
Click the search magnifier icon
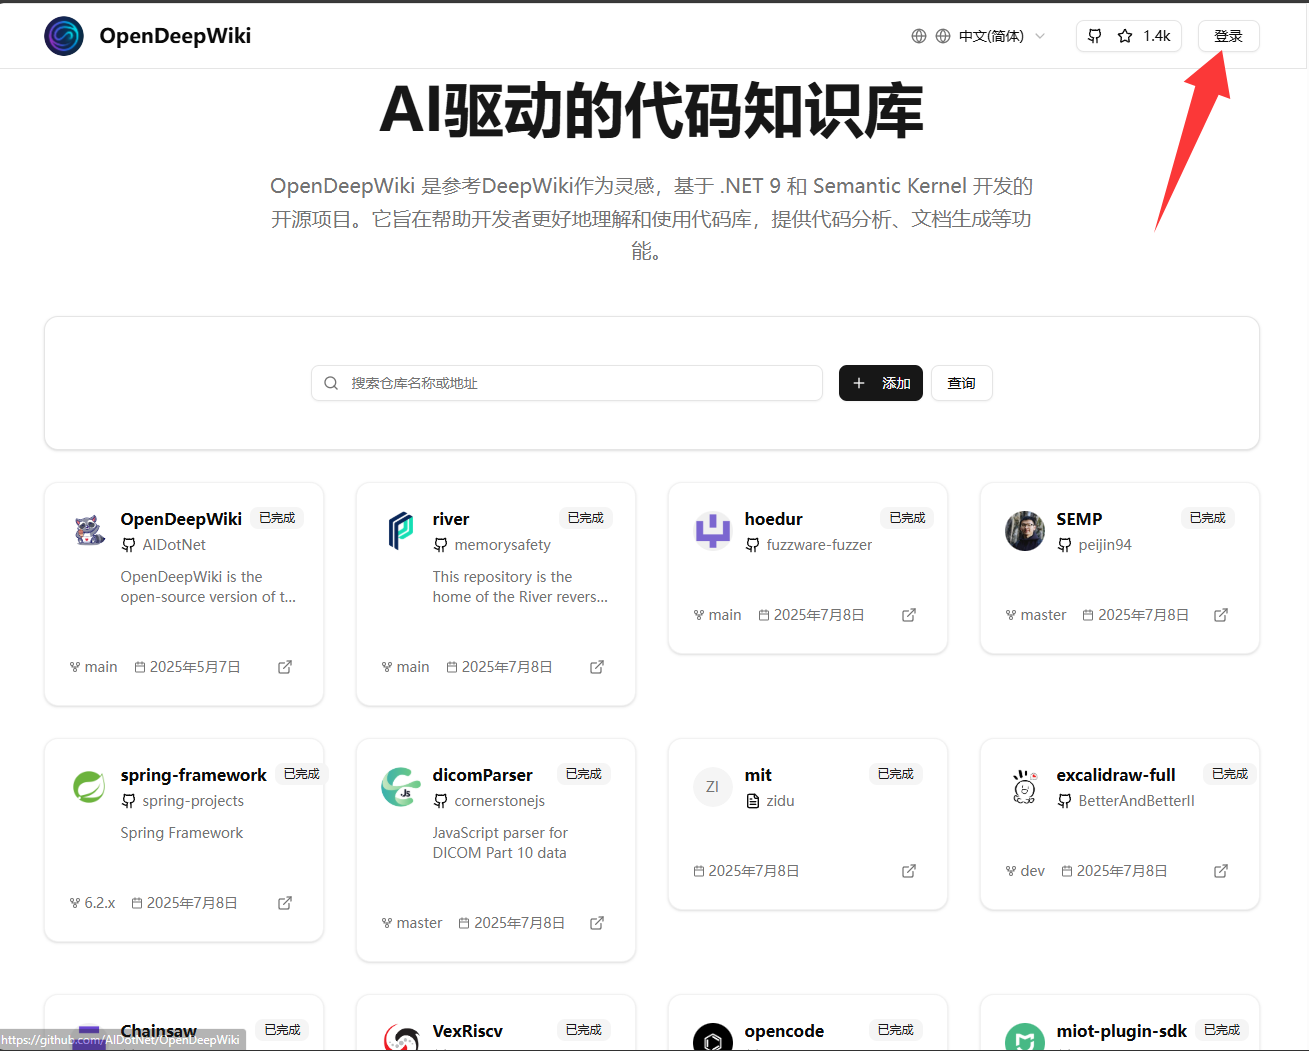click(x=330, y=383)
